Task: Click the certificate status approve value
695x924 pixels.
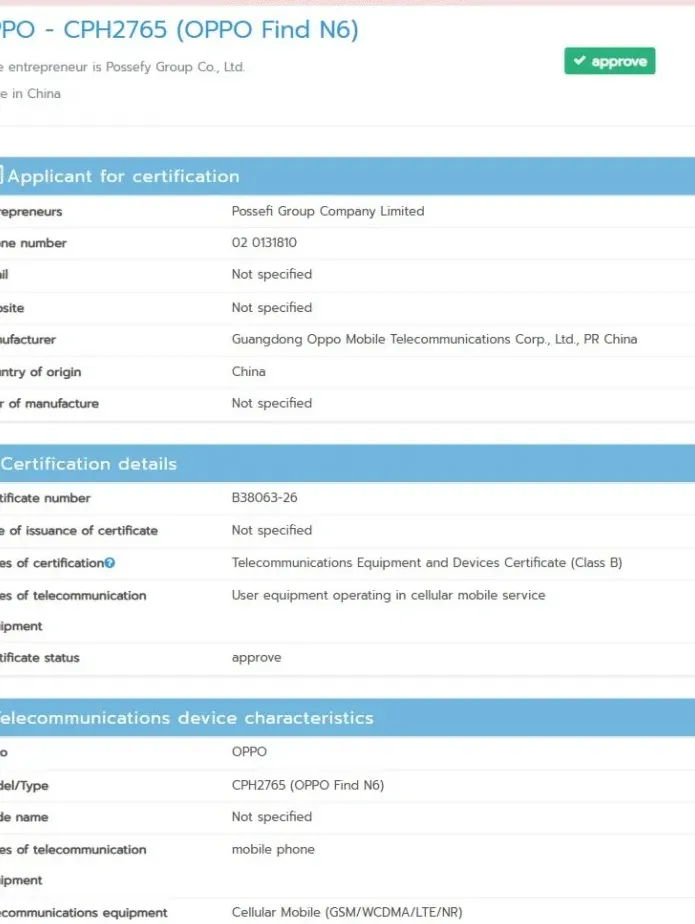Action: tap(256, 658)
